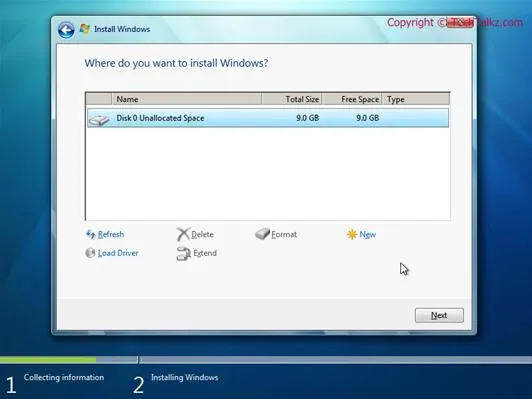Click the Next button

tap(439, 315)
